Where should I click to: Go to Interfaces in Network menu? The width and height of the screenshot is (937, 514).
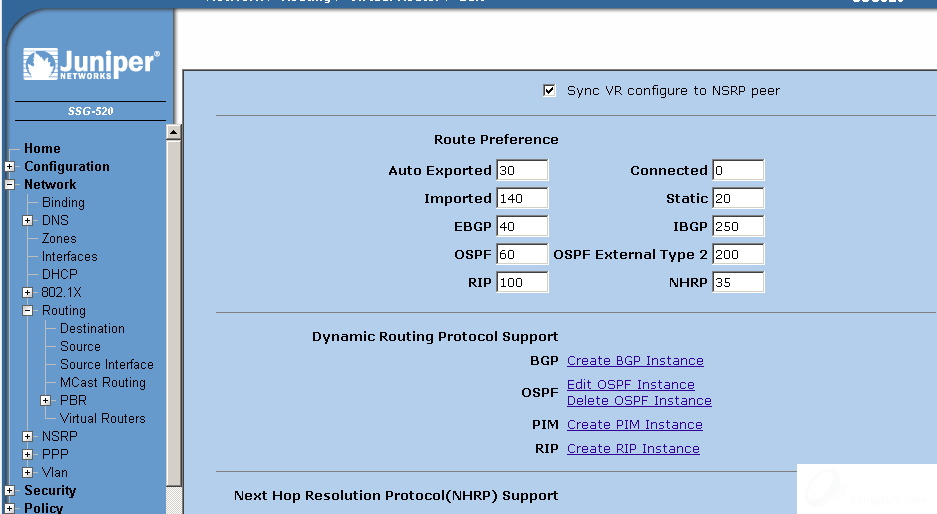tap(69, 257)
